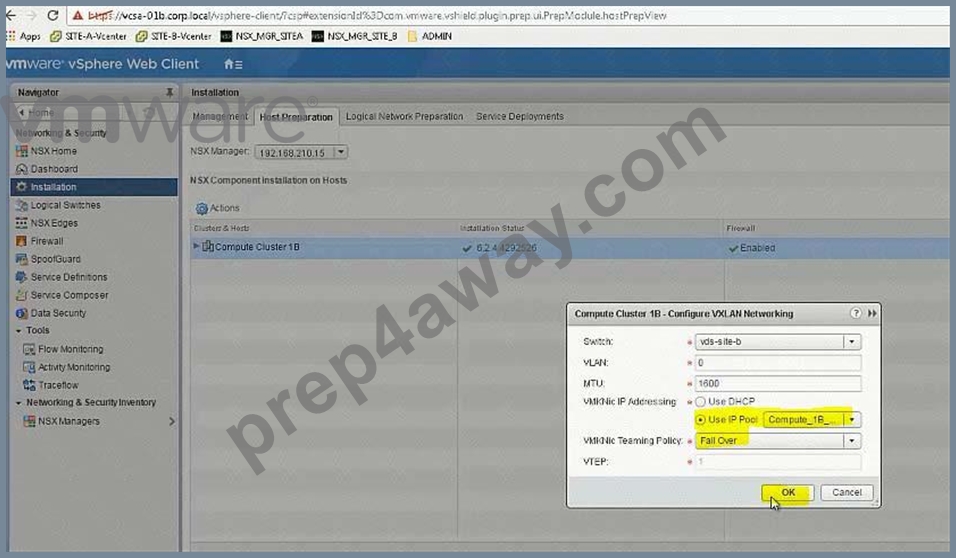The width and height of the screenshot is (956, 558).
Task: Expand Compute Cluster 1B row
Action: click(196, 246)
